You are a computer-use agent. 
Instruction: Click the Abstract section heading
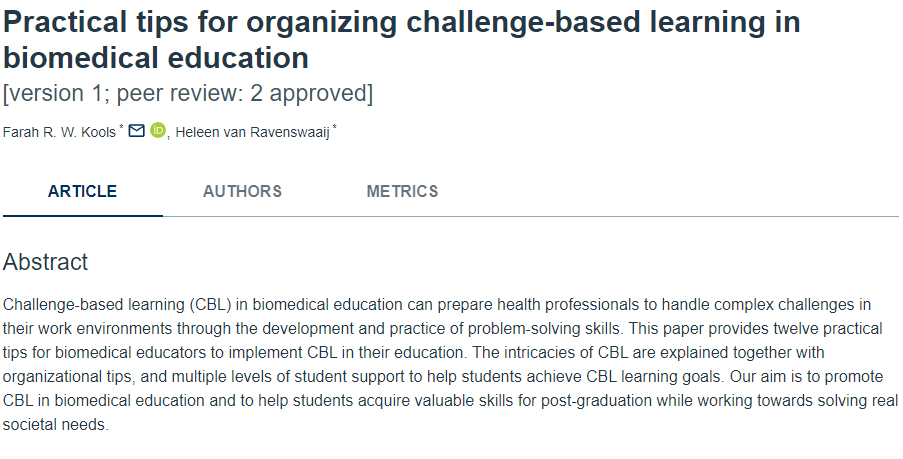[45, 262]
